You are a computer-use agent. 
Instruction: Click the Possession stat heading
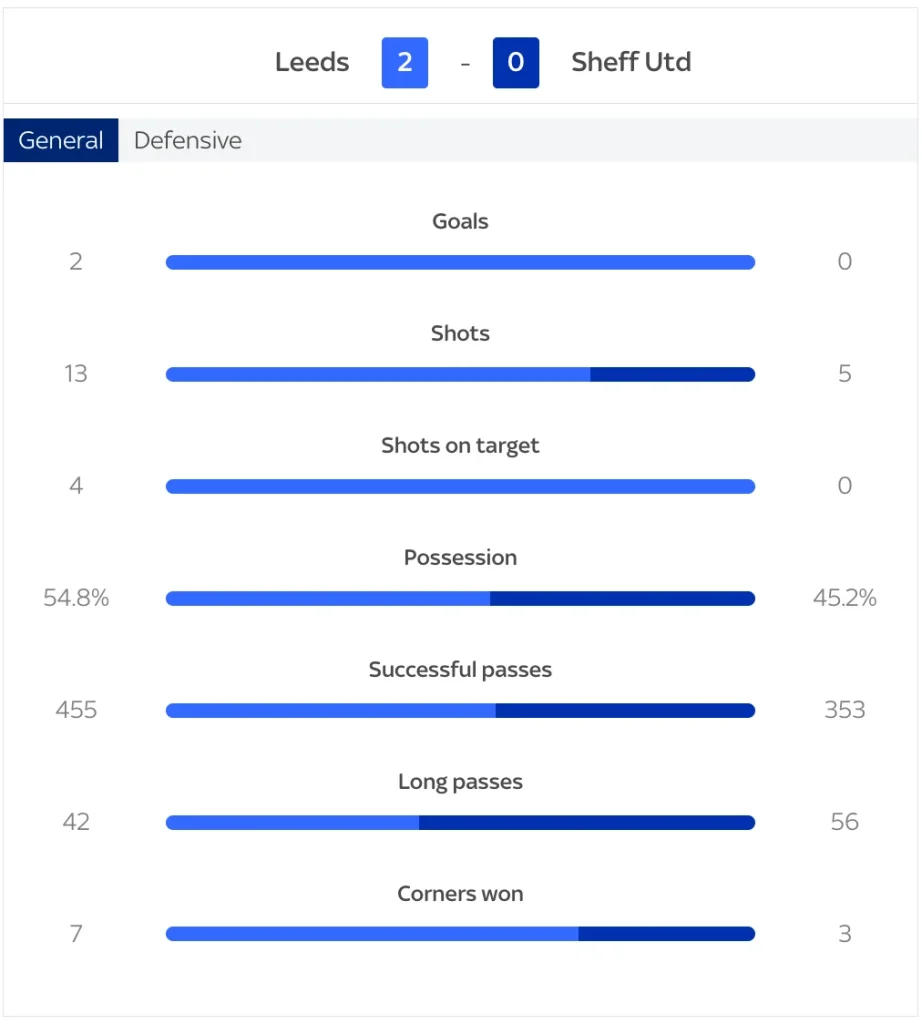[x=460, y=557]
